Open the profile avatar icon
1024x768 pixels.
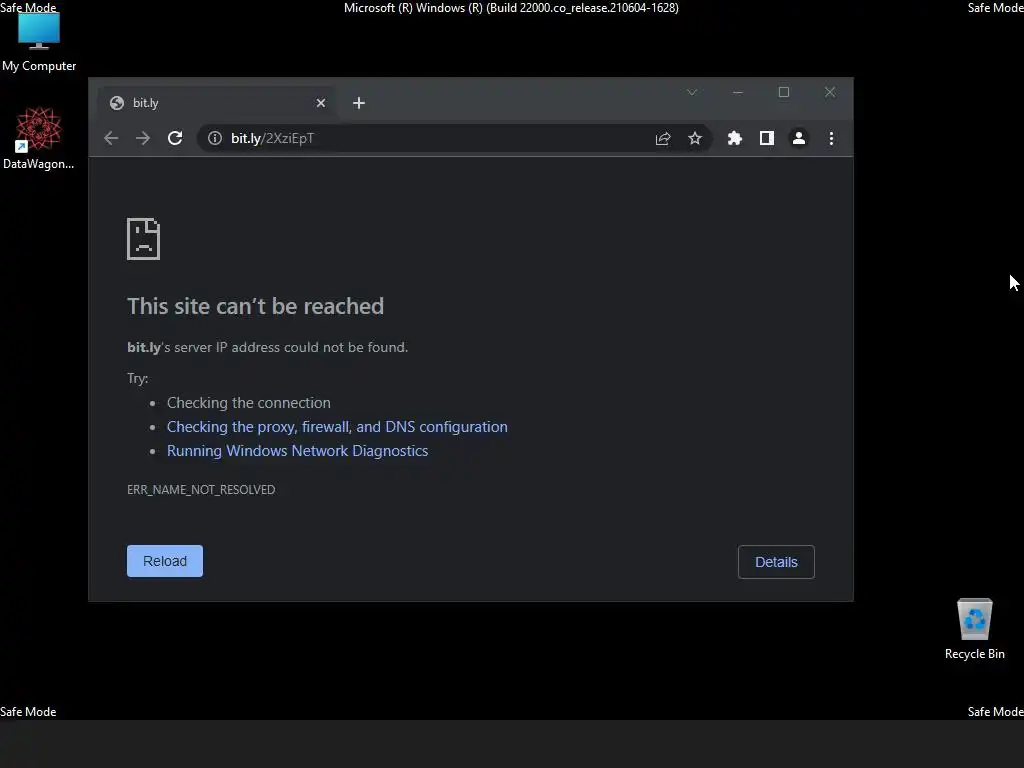799,138
